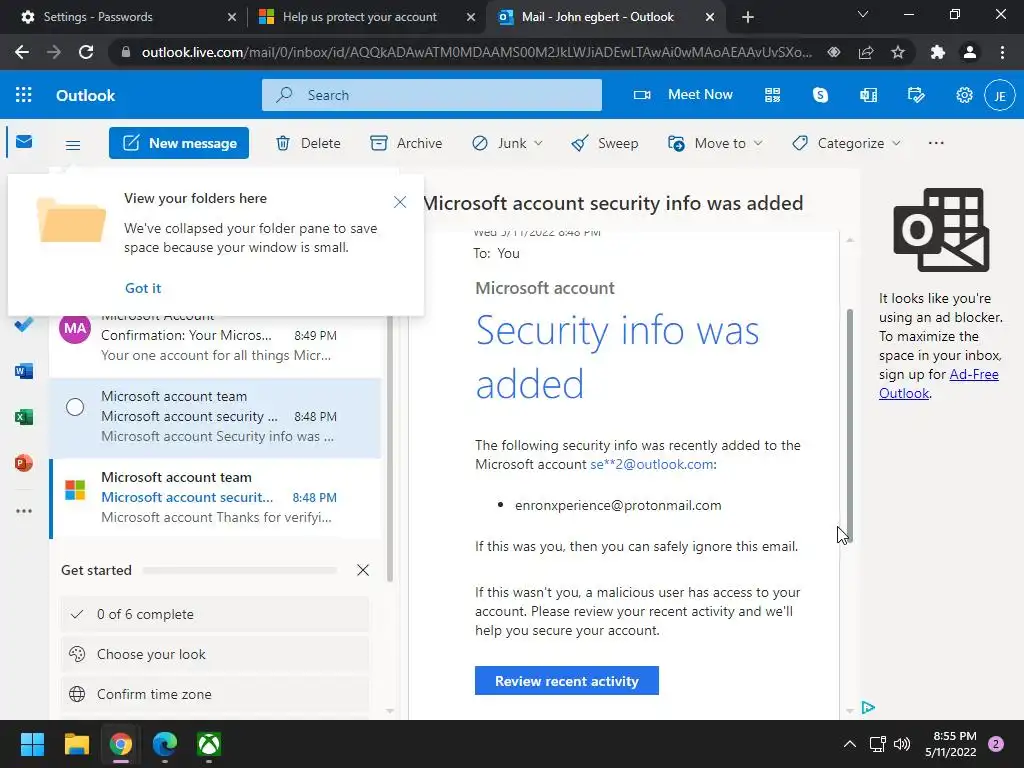
Task: Open Skype from the Outlook header
Action: 820,95
